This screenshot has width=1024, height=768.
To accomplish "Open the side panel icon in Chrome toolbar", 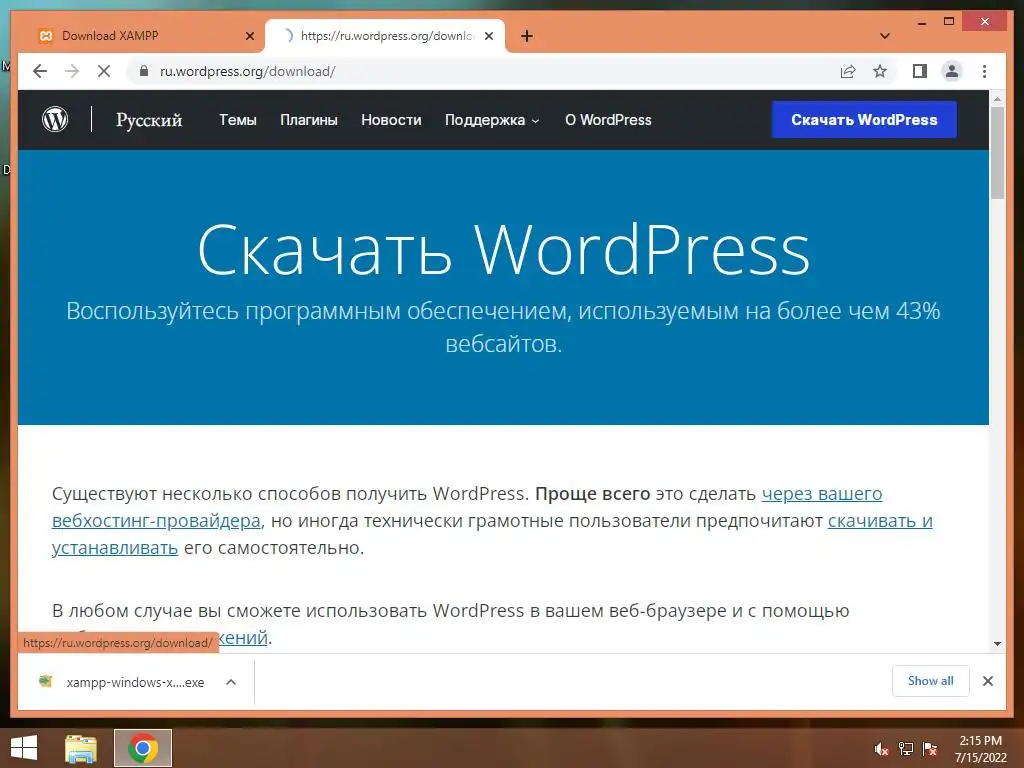I will [920, 71].
